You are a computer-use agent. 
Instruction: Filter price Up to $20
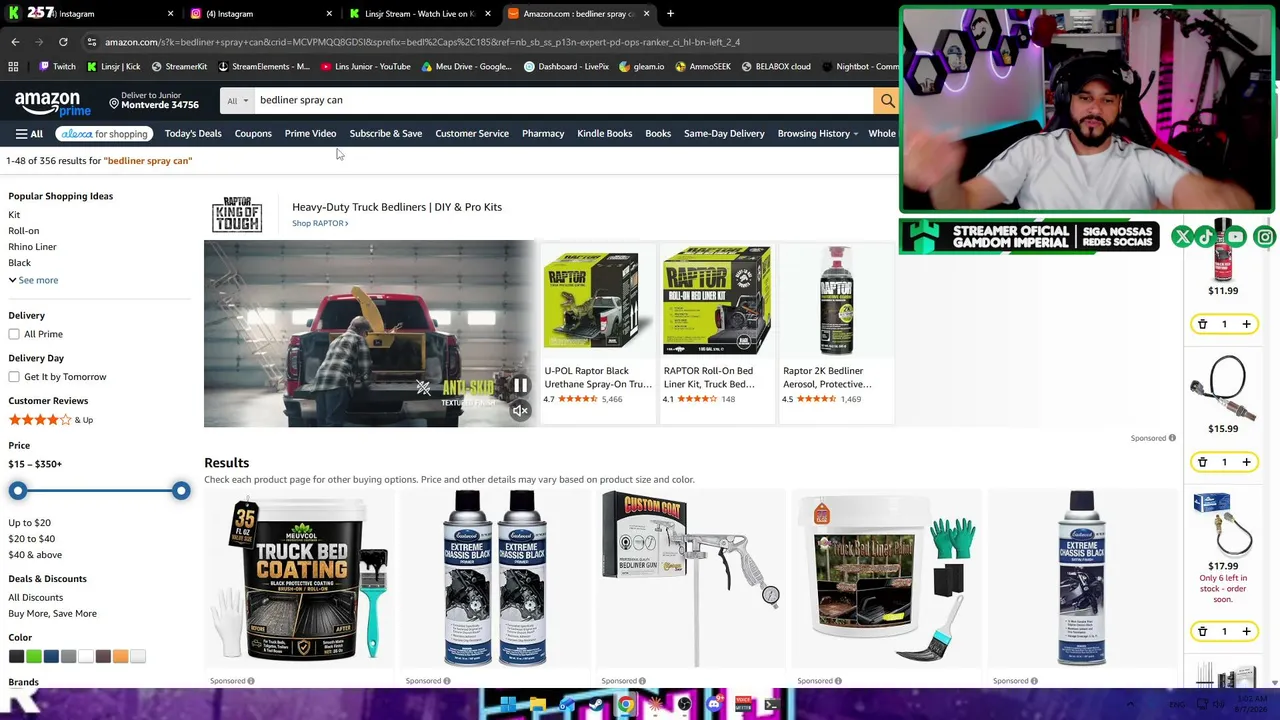[29, 523]
